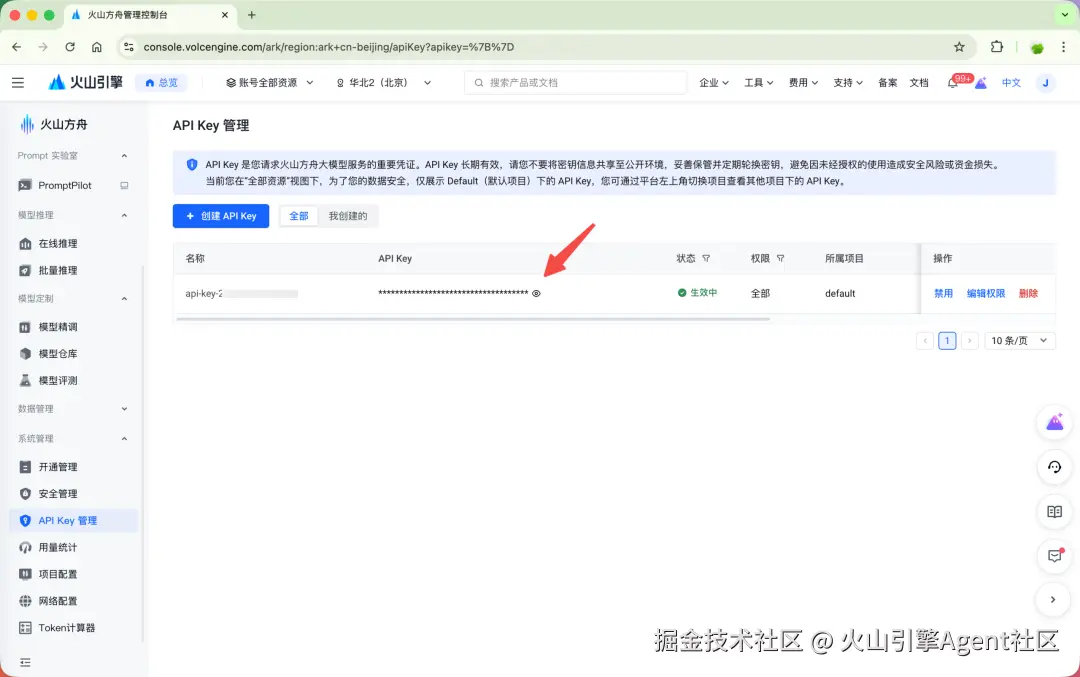Open activation management 开通管理
1080x677 pixels.
[x=58, y=466]
